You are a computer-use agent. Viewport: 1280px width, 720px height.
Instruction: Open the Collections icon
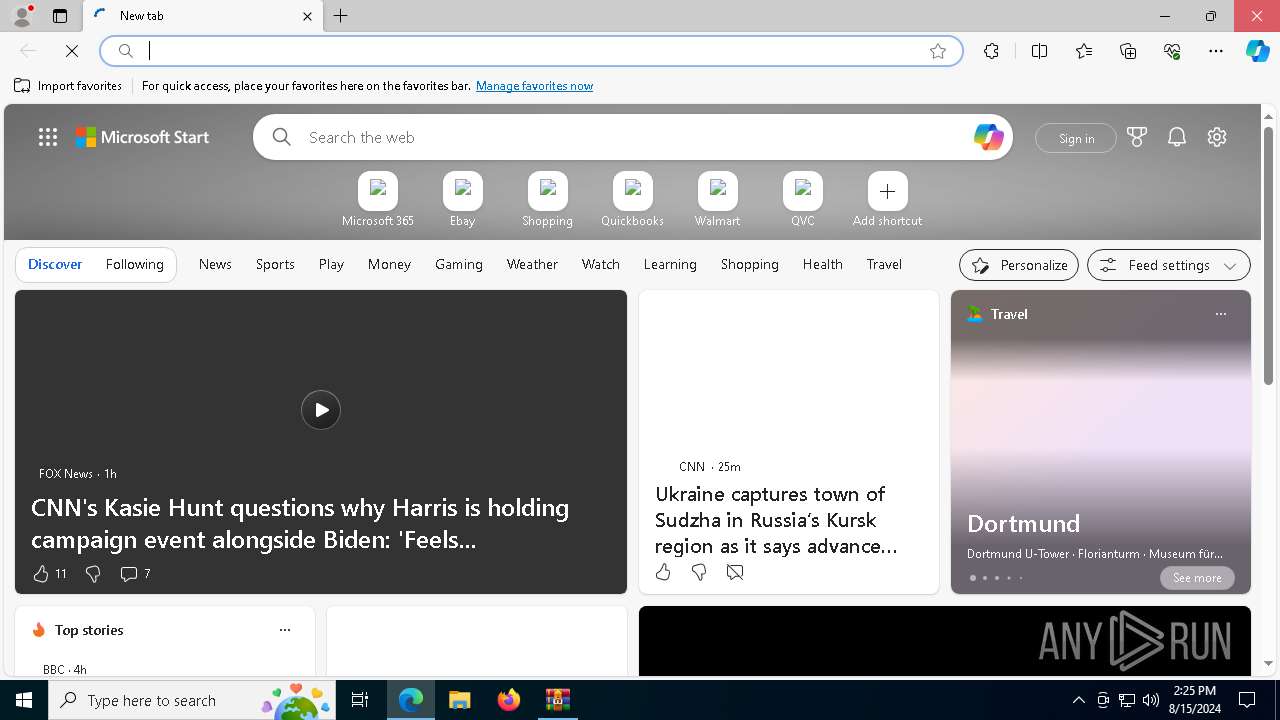pyautogui.click(x=1128, y=51)
